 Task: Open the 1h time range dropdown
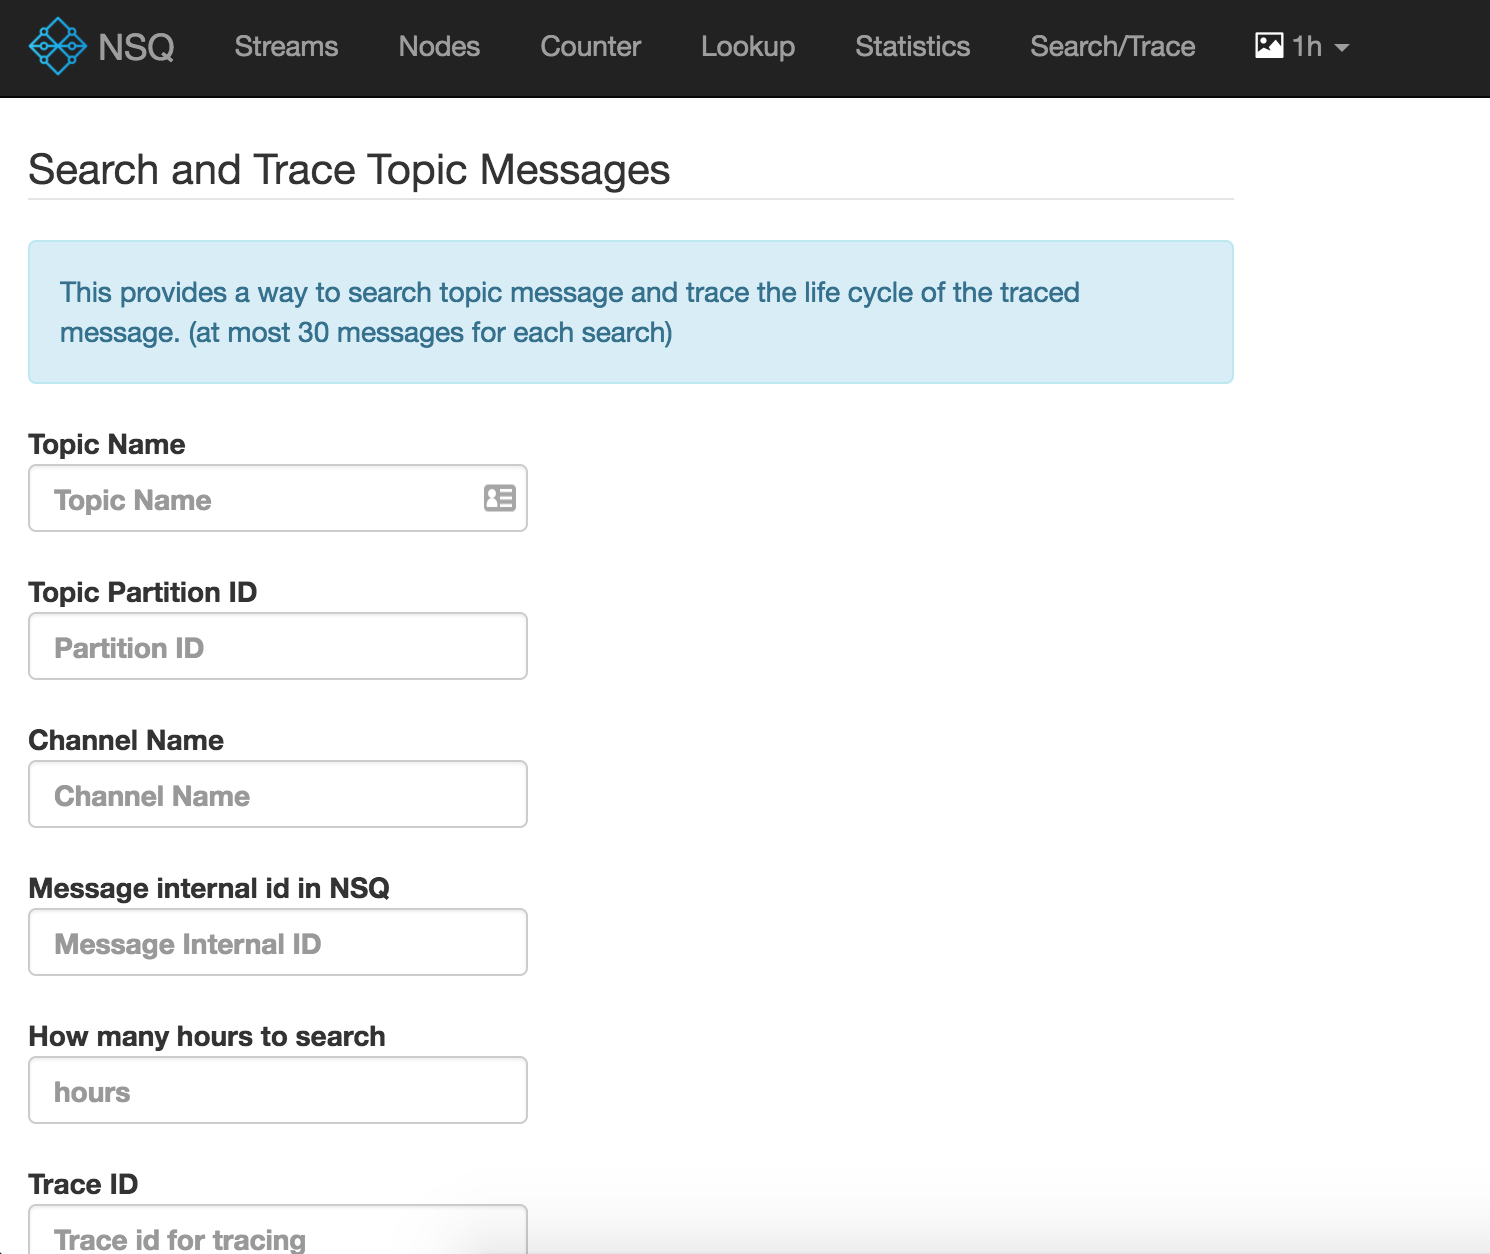pyautogui.click(x=1302, y=46)
